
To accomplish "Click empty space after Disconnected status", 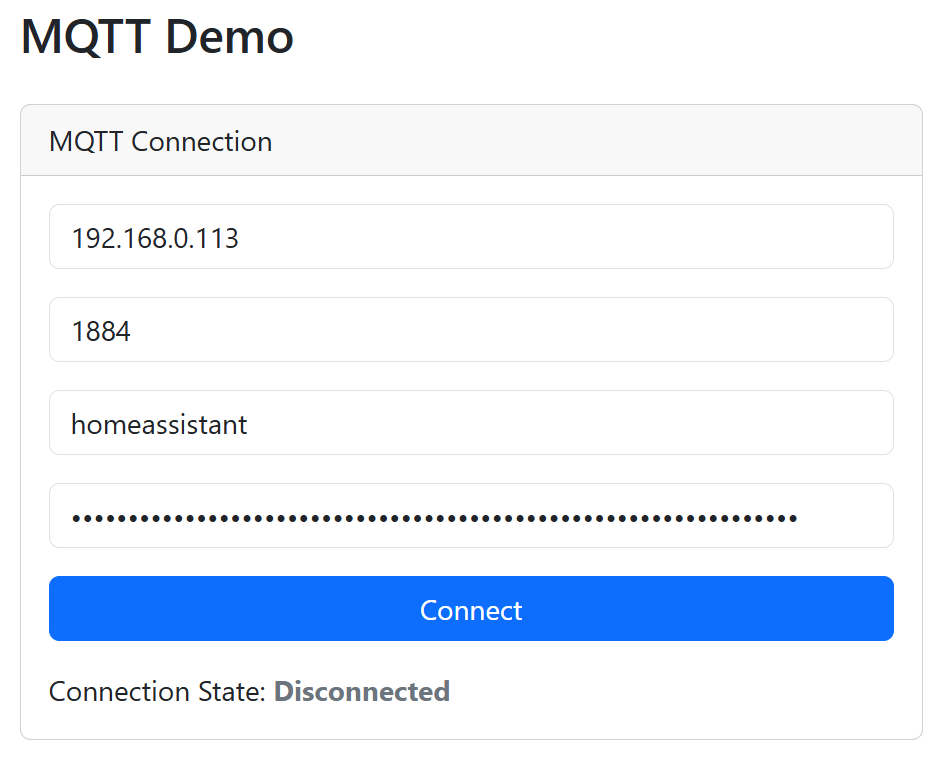I will (680, 691).
